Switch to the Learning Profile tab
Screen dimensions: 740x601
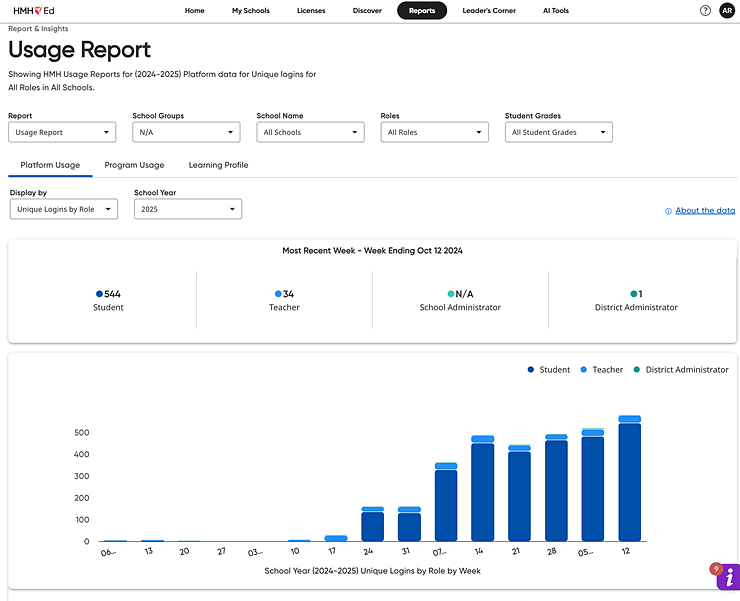[x=219, y=165]
